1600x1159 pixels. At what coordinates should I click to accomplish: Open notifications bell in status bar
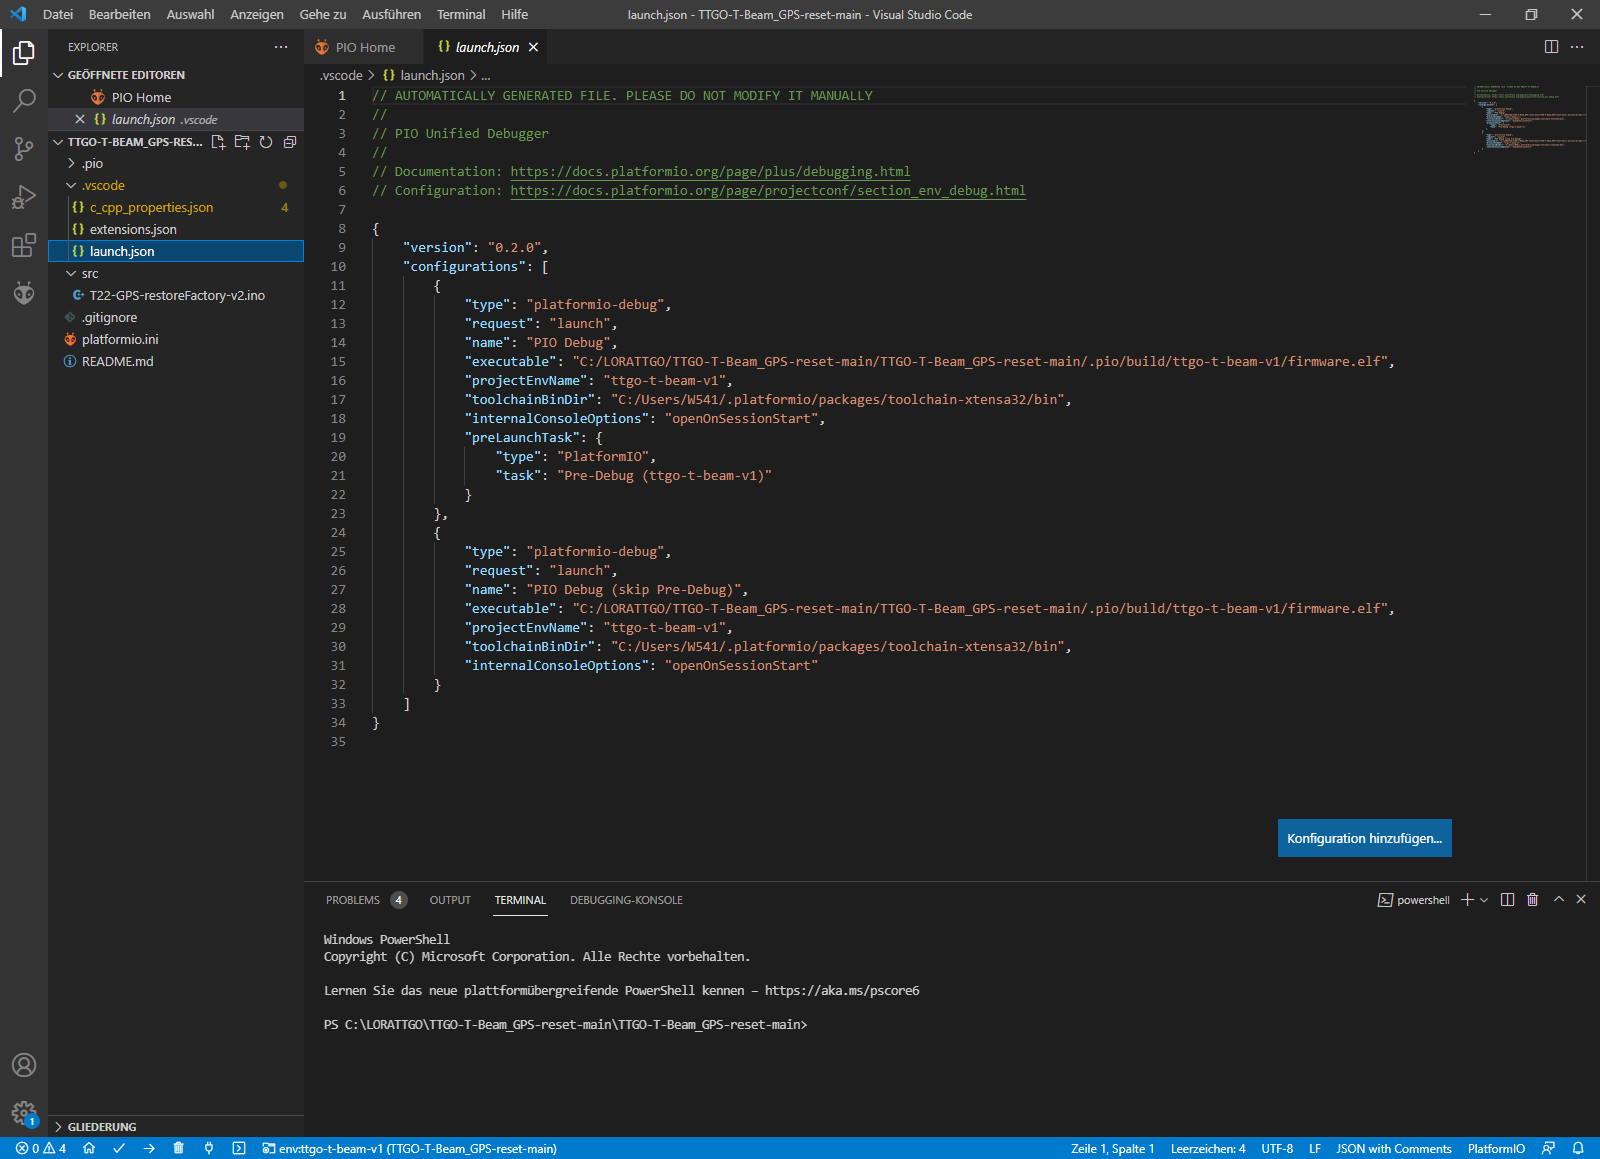point(1578,1148)
